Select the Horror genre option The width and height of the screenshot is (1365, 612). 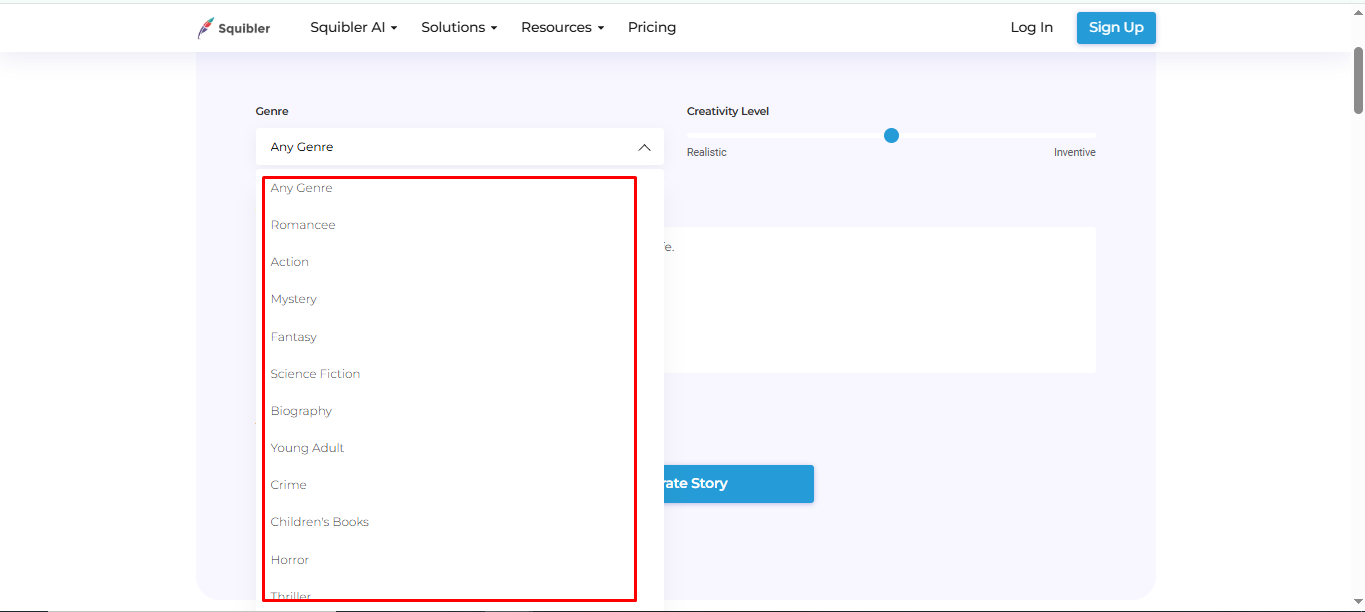(289, 559)
